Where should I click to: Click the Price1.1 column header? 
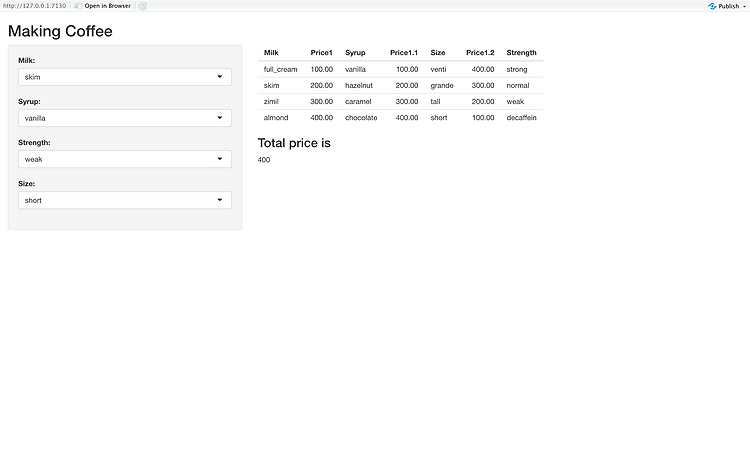coord(404,53)
